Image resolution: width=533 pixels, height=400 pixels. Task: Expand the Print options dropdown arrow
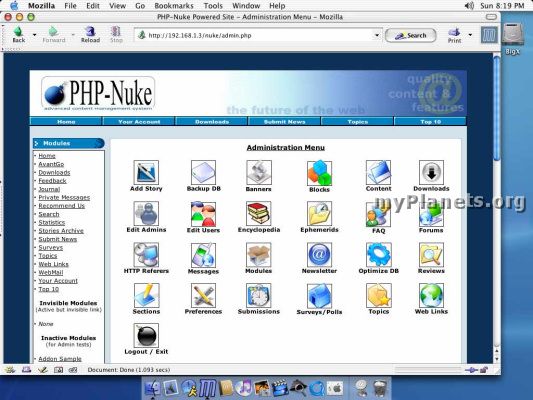470,35
